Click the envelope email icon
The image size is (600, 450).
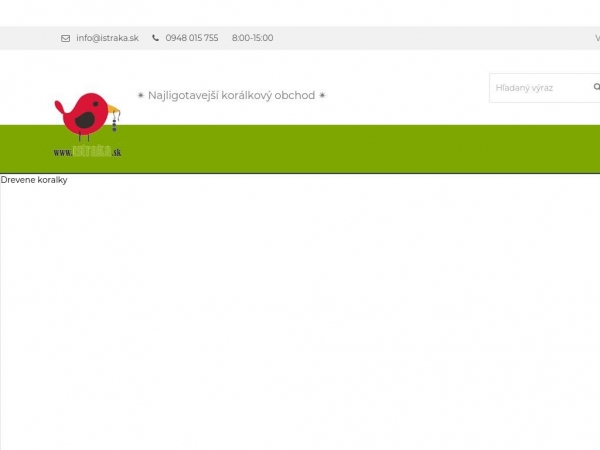coord(65,38)
